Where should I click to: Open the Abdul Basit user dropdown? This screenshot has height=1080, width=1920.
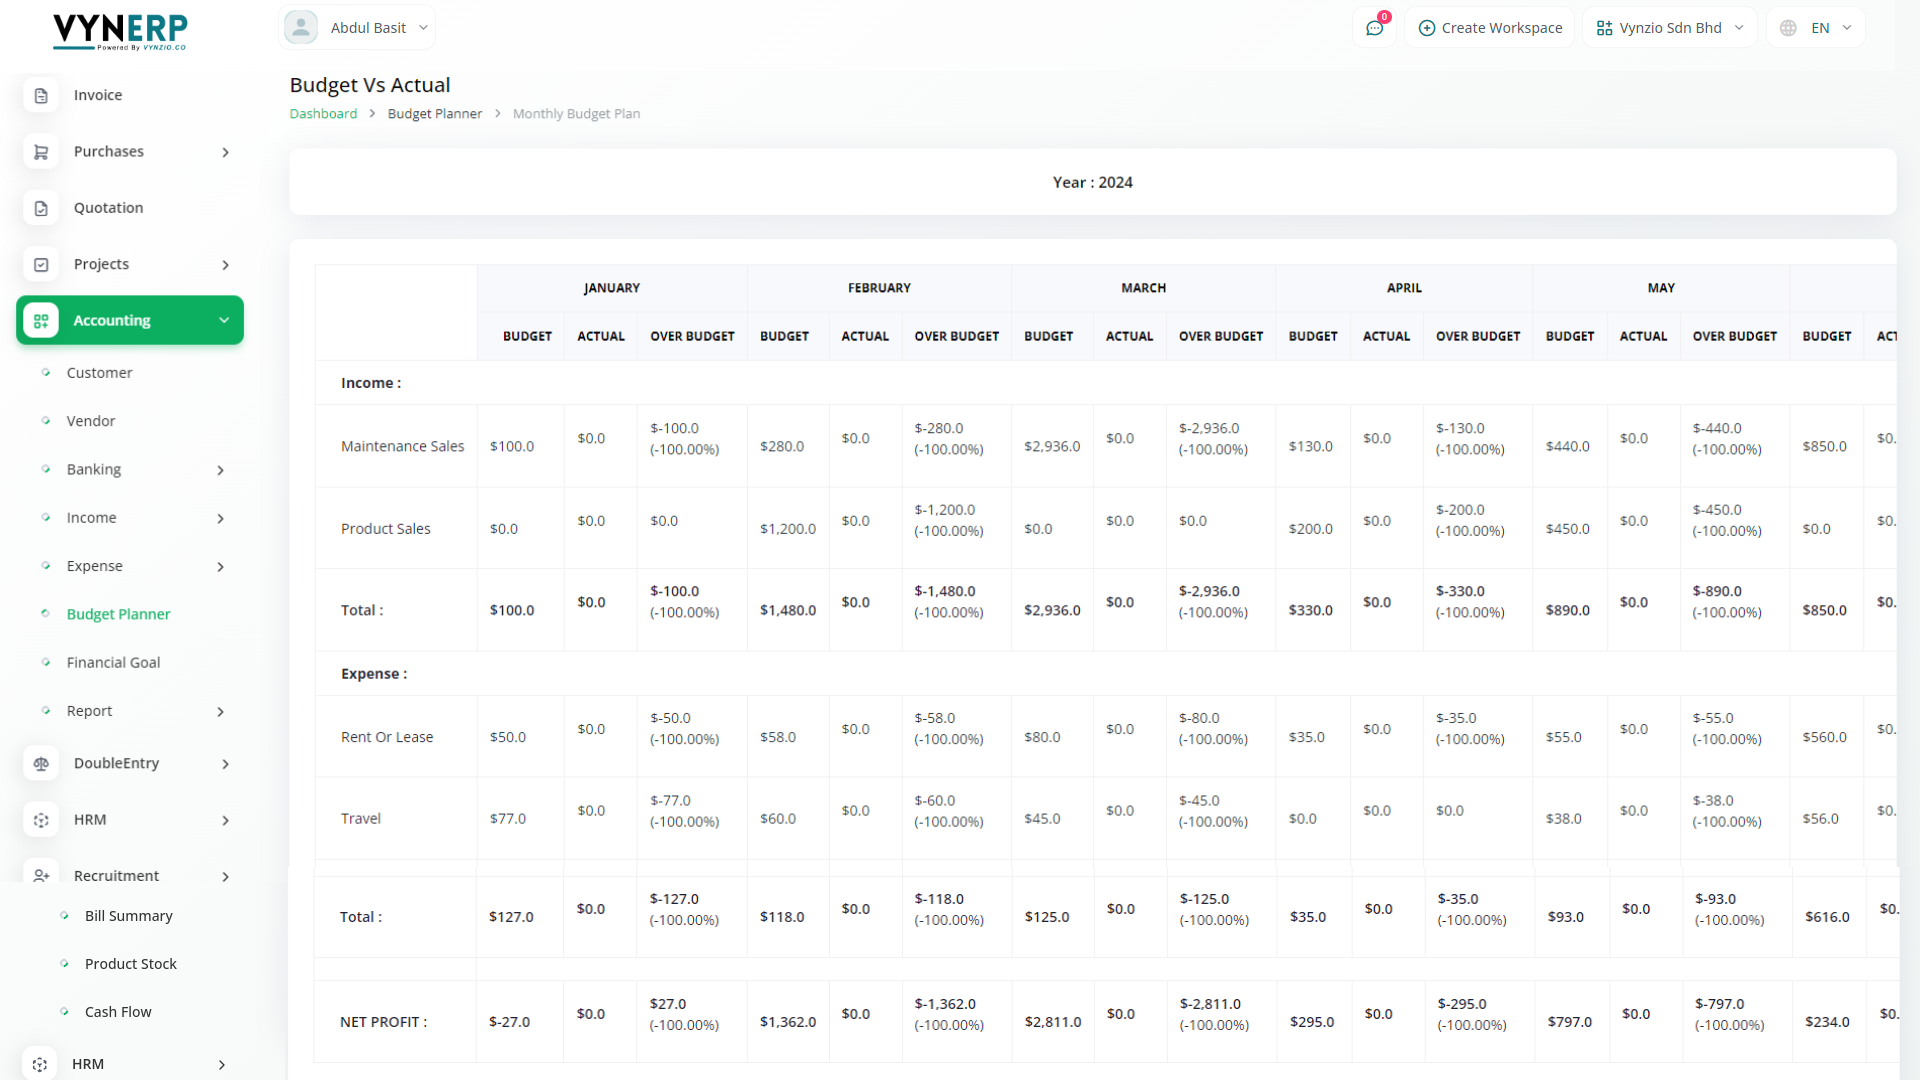coord(357,28)
